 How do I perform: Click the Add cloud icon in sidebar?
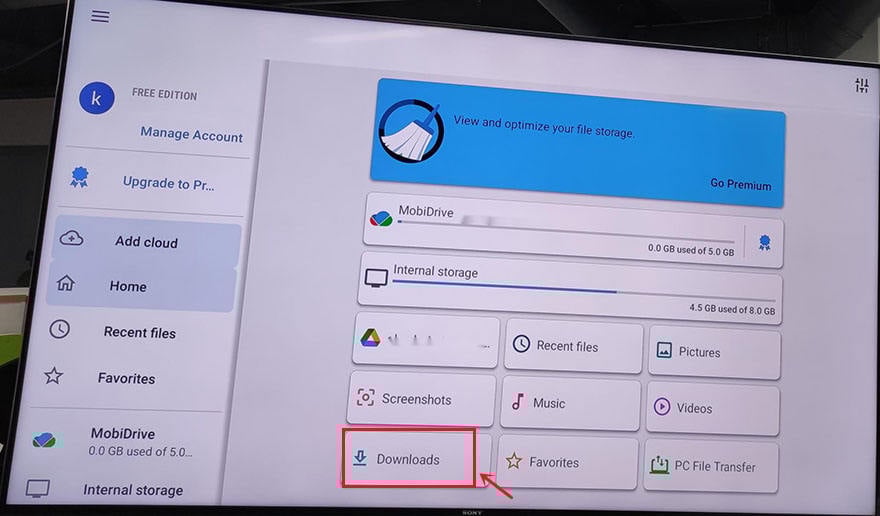pos(72,240)
